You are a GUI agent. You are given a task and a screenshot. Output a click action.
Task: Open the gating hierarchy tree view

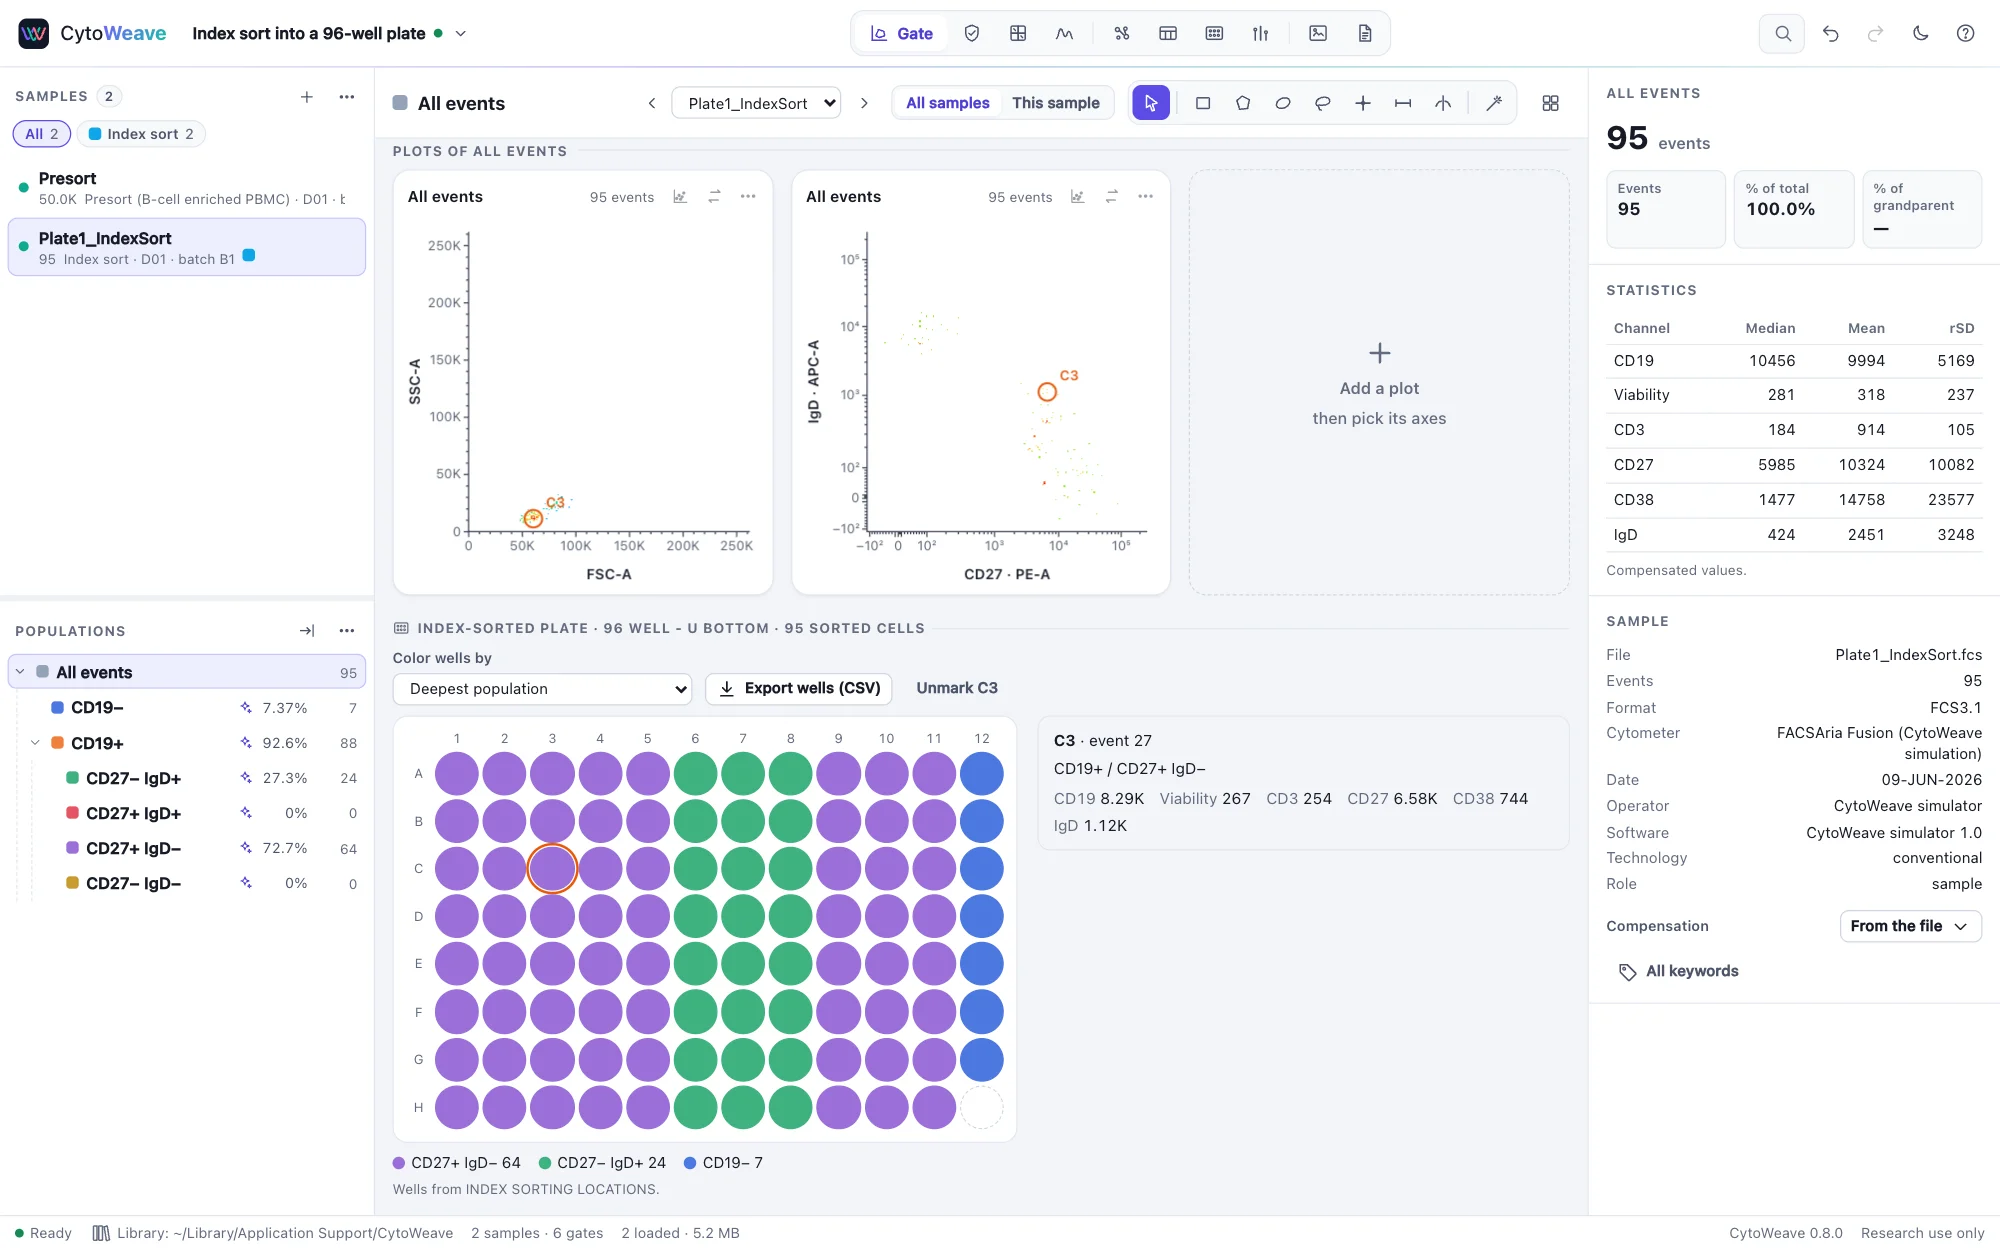(1121, 33)
